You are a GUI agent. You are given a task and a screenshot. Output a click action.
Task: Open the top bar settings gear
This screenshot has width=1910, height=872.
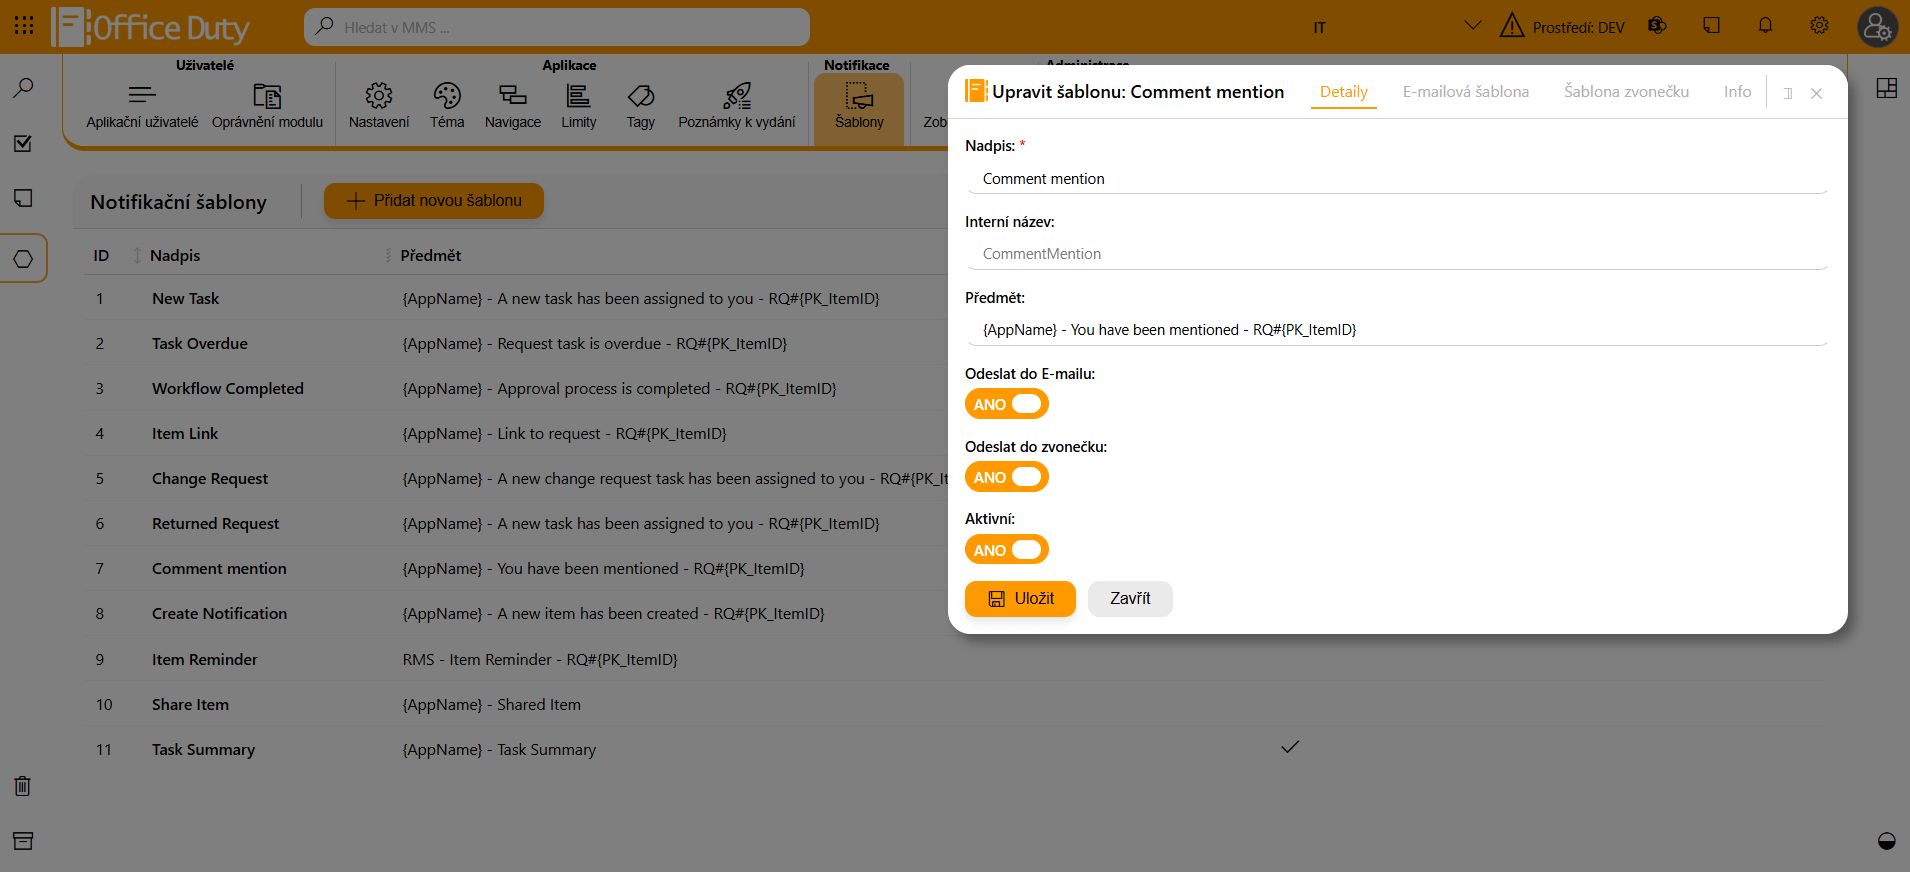click(x=1820, y=26)
